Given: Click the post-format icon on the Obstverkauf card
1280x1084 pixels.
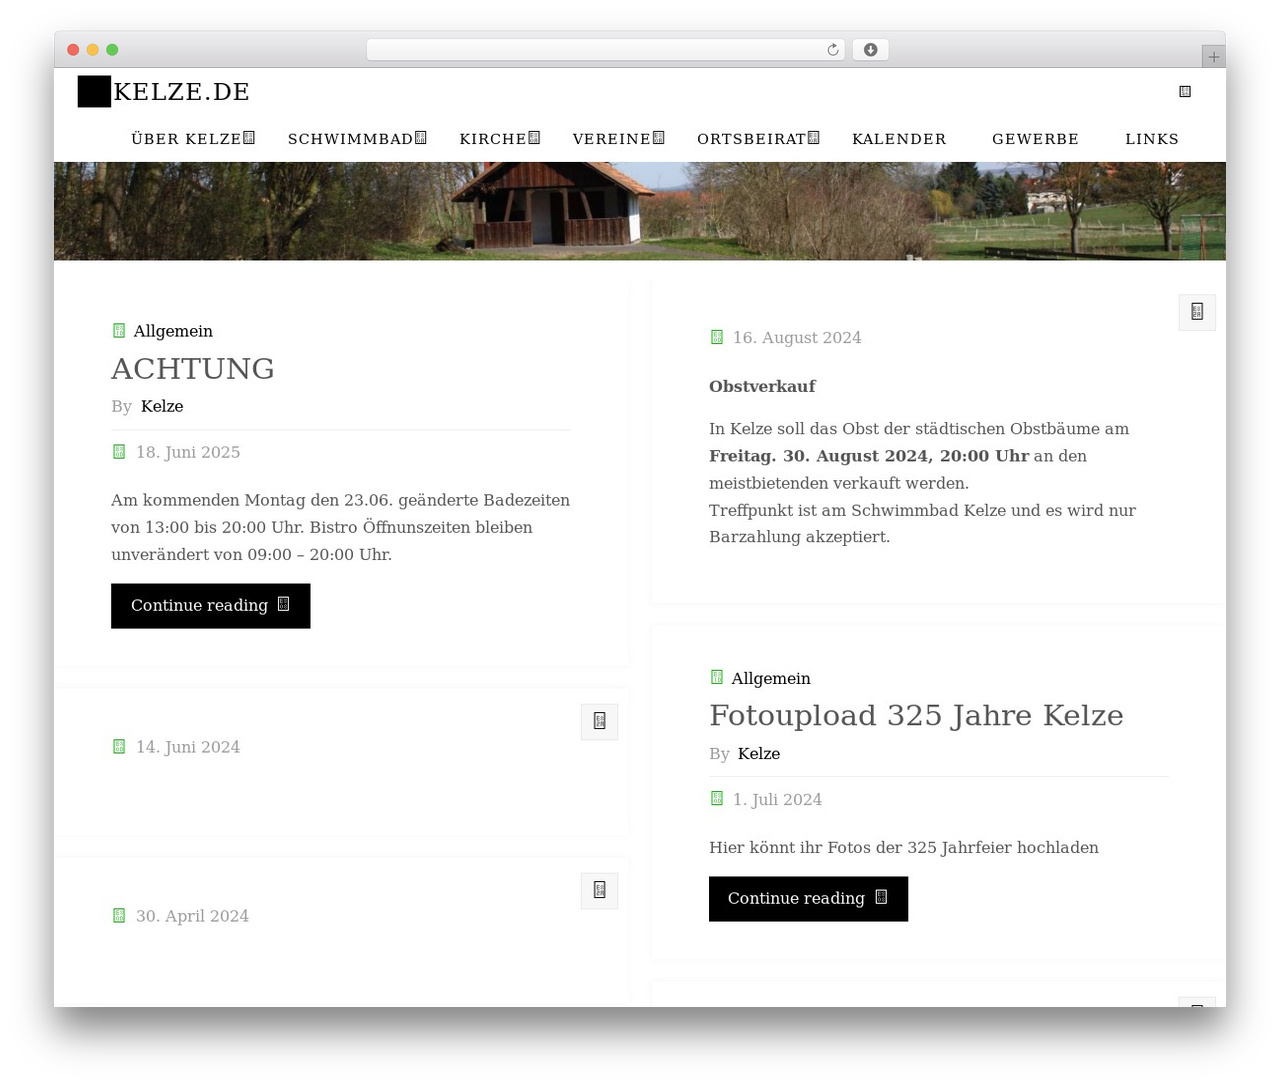Looking at the screenshot, I should tap(1197, 312).
